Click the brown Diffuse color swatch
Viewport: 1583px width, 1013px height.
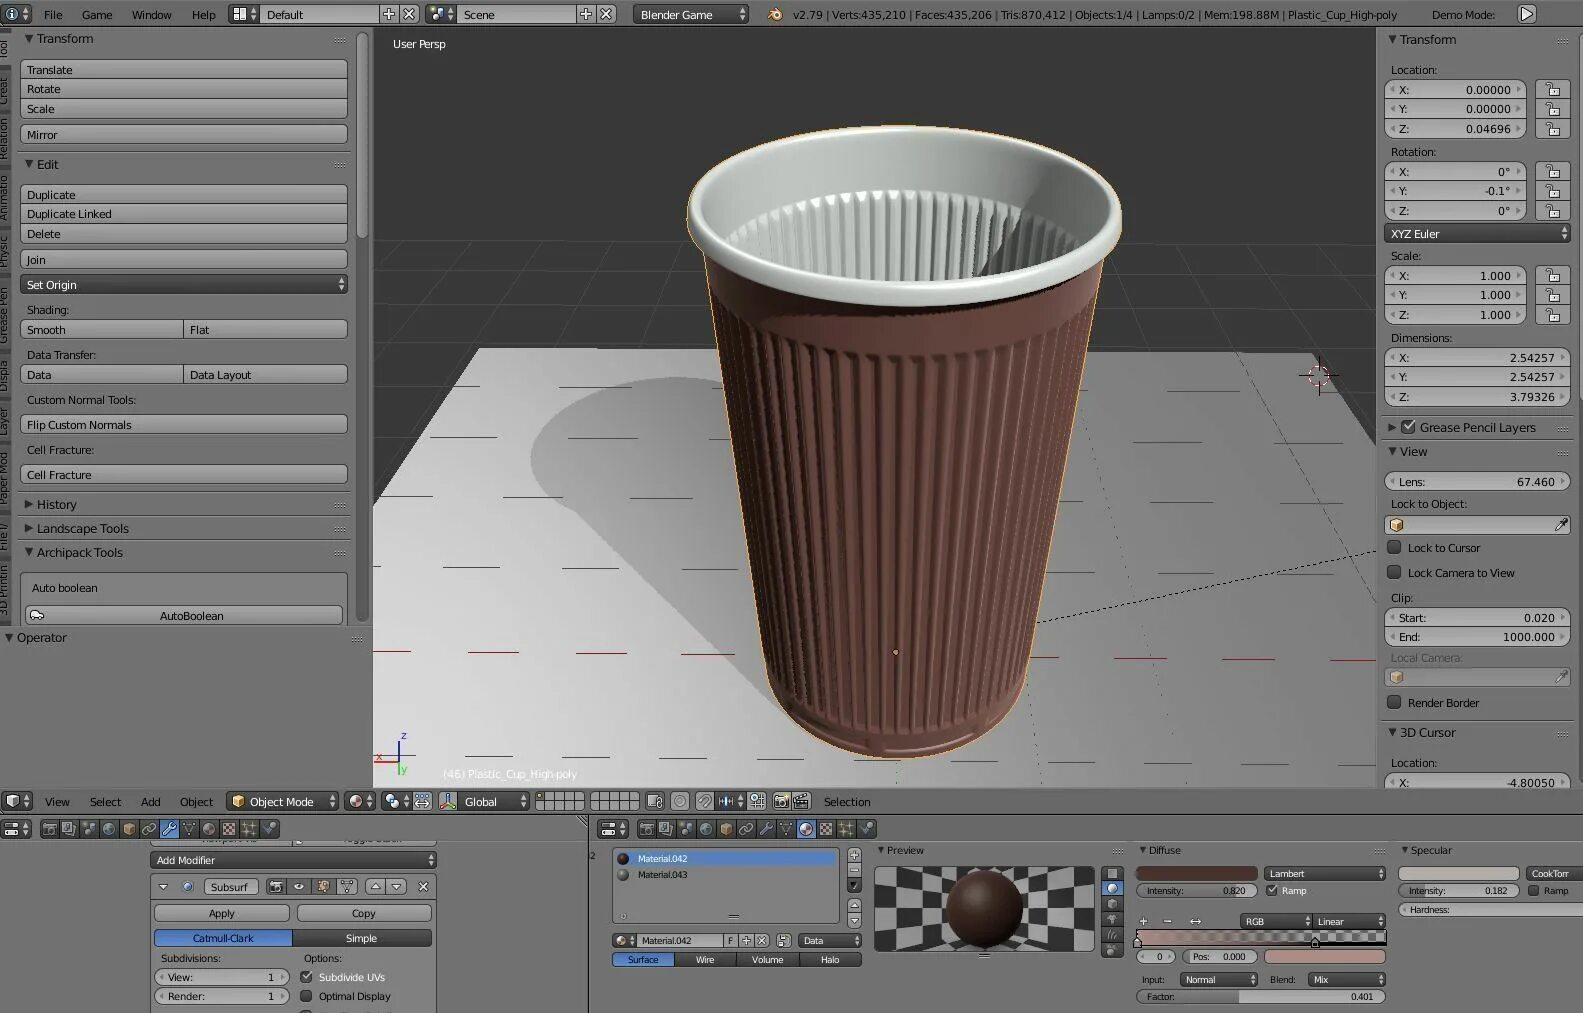pos(1196,874)
